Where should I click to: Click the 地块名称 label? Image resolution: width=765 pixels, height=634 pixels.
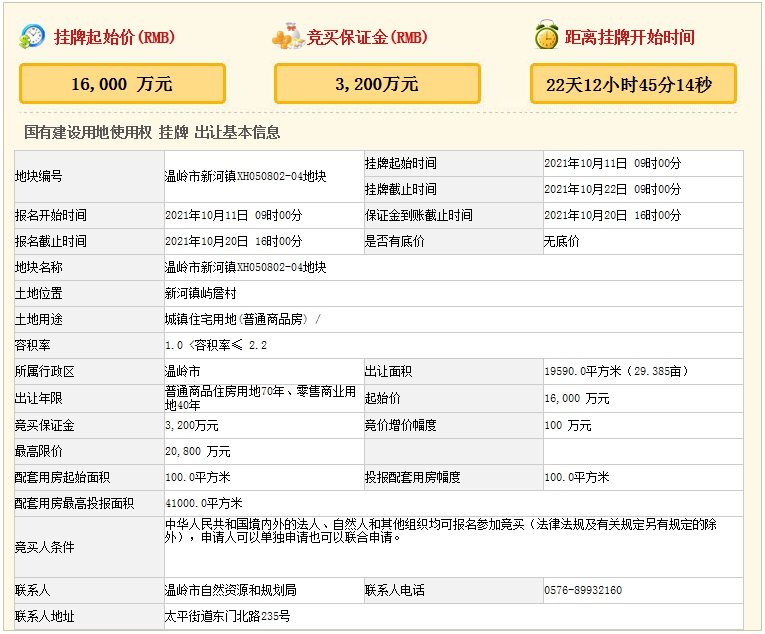[x=39, y=267]
